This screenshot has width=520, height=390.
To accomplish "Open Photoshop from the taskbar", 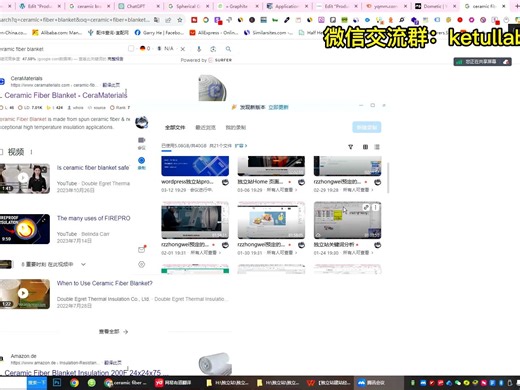I will (57, 383).
